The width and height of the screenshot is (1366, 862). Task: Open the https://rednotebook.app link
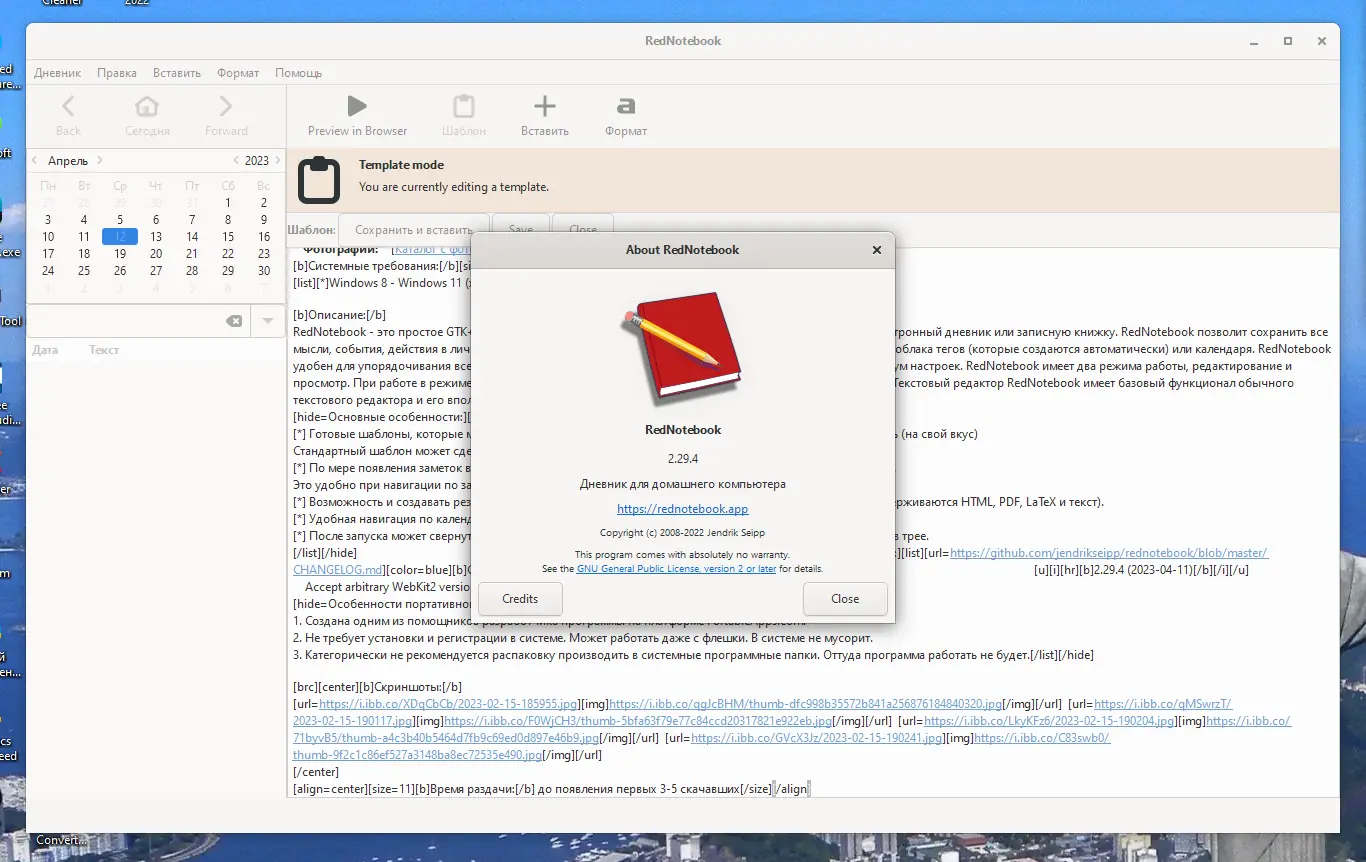683,509
